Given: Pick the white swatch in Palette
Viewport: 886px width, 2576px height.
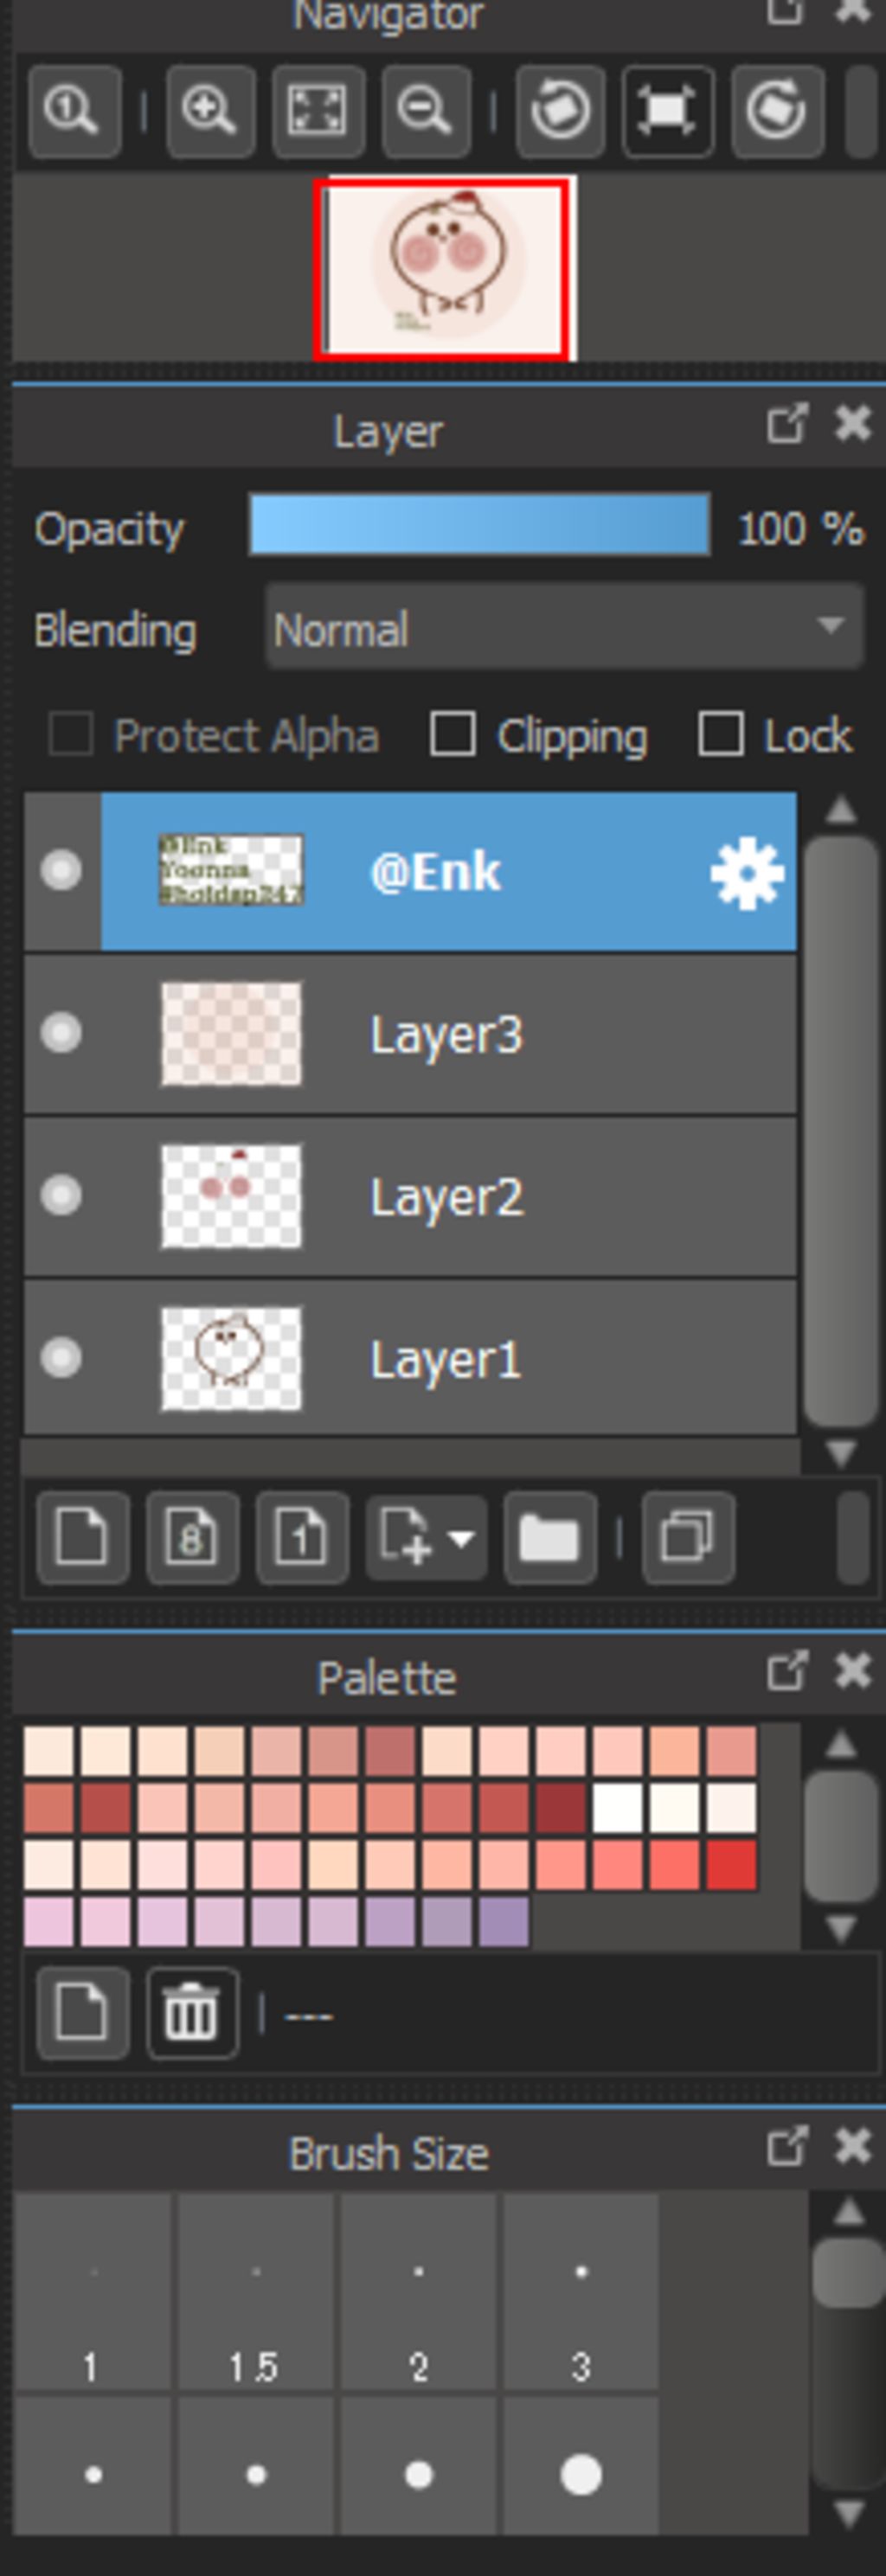Looking at the screenshot, I should pyautogui.click(x=617, y=1809).
